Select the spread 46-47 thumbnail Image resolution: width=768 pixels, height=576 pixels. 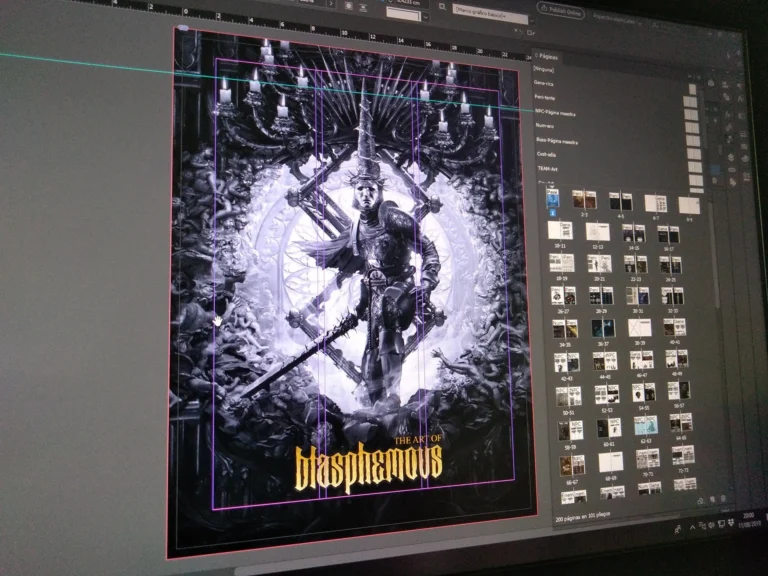point(641,360)
